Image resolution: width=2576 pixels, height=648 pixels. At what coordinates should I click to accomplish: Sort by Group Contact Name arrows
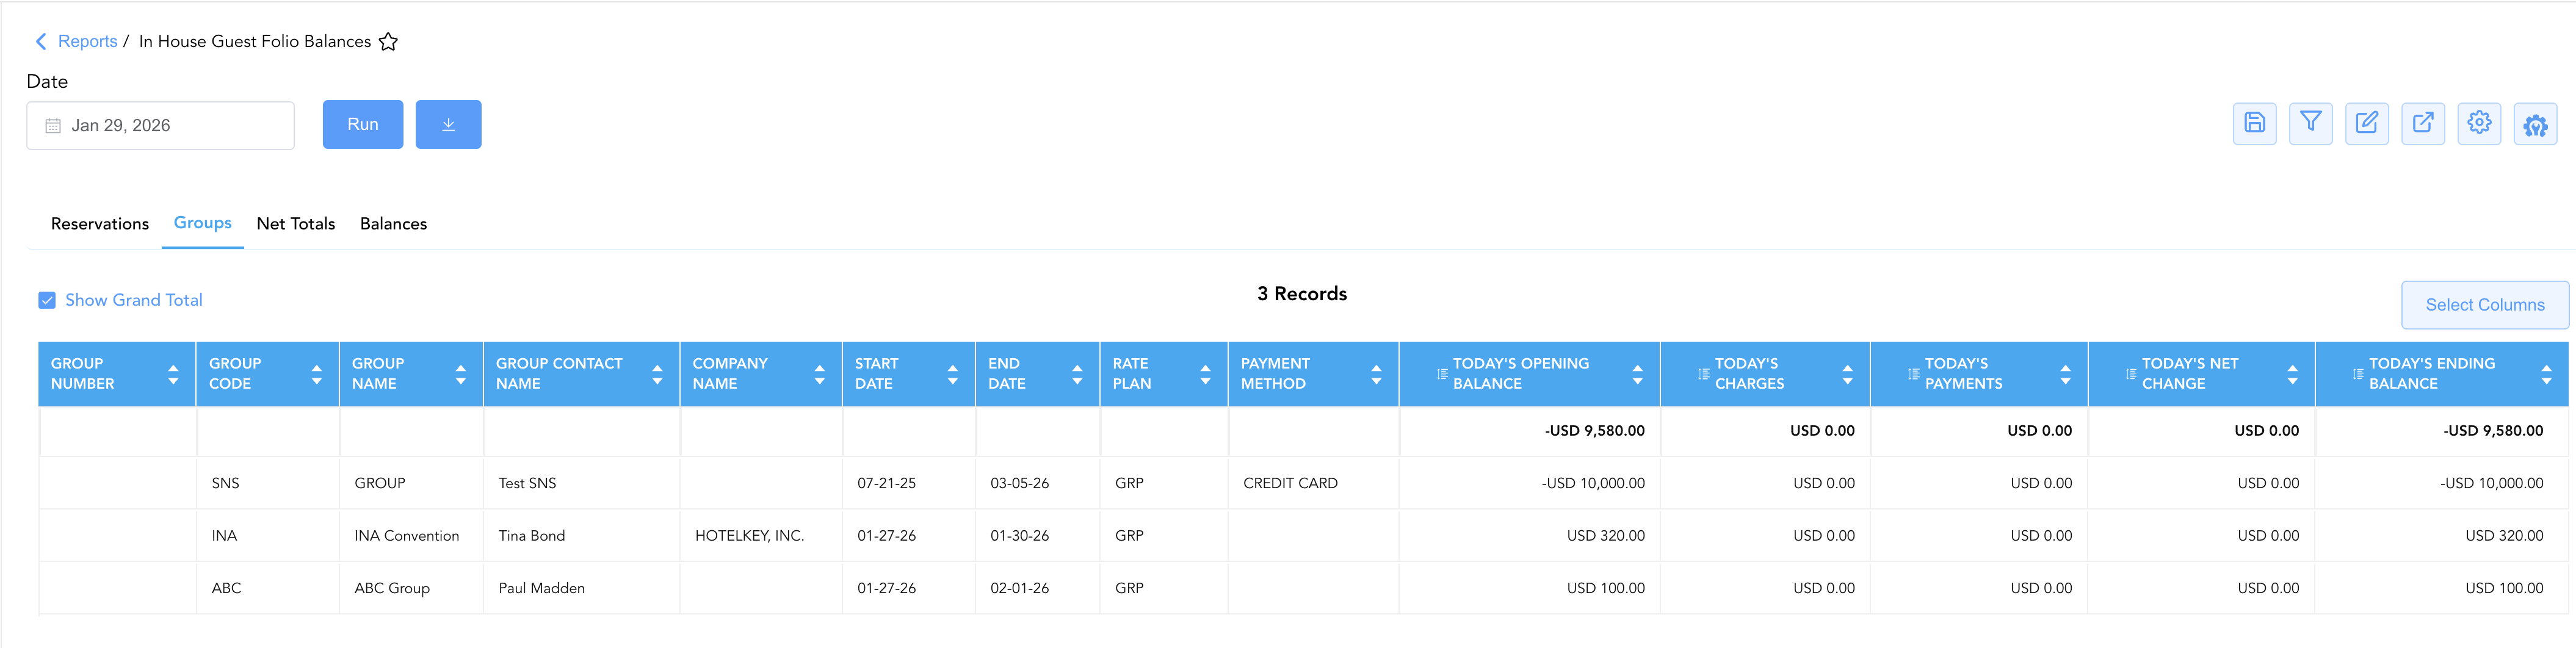[657, 374]
